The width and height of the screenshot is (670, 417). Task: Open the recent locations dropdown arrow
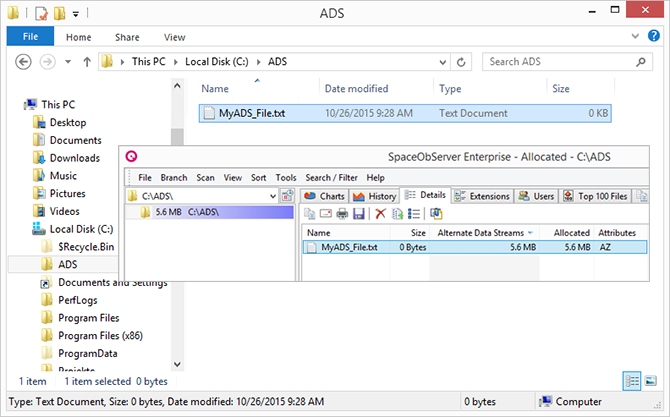pos(68,62)
